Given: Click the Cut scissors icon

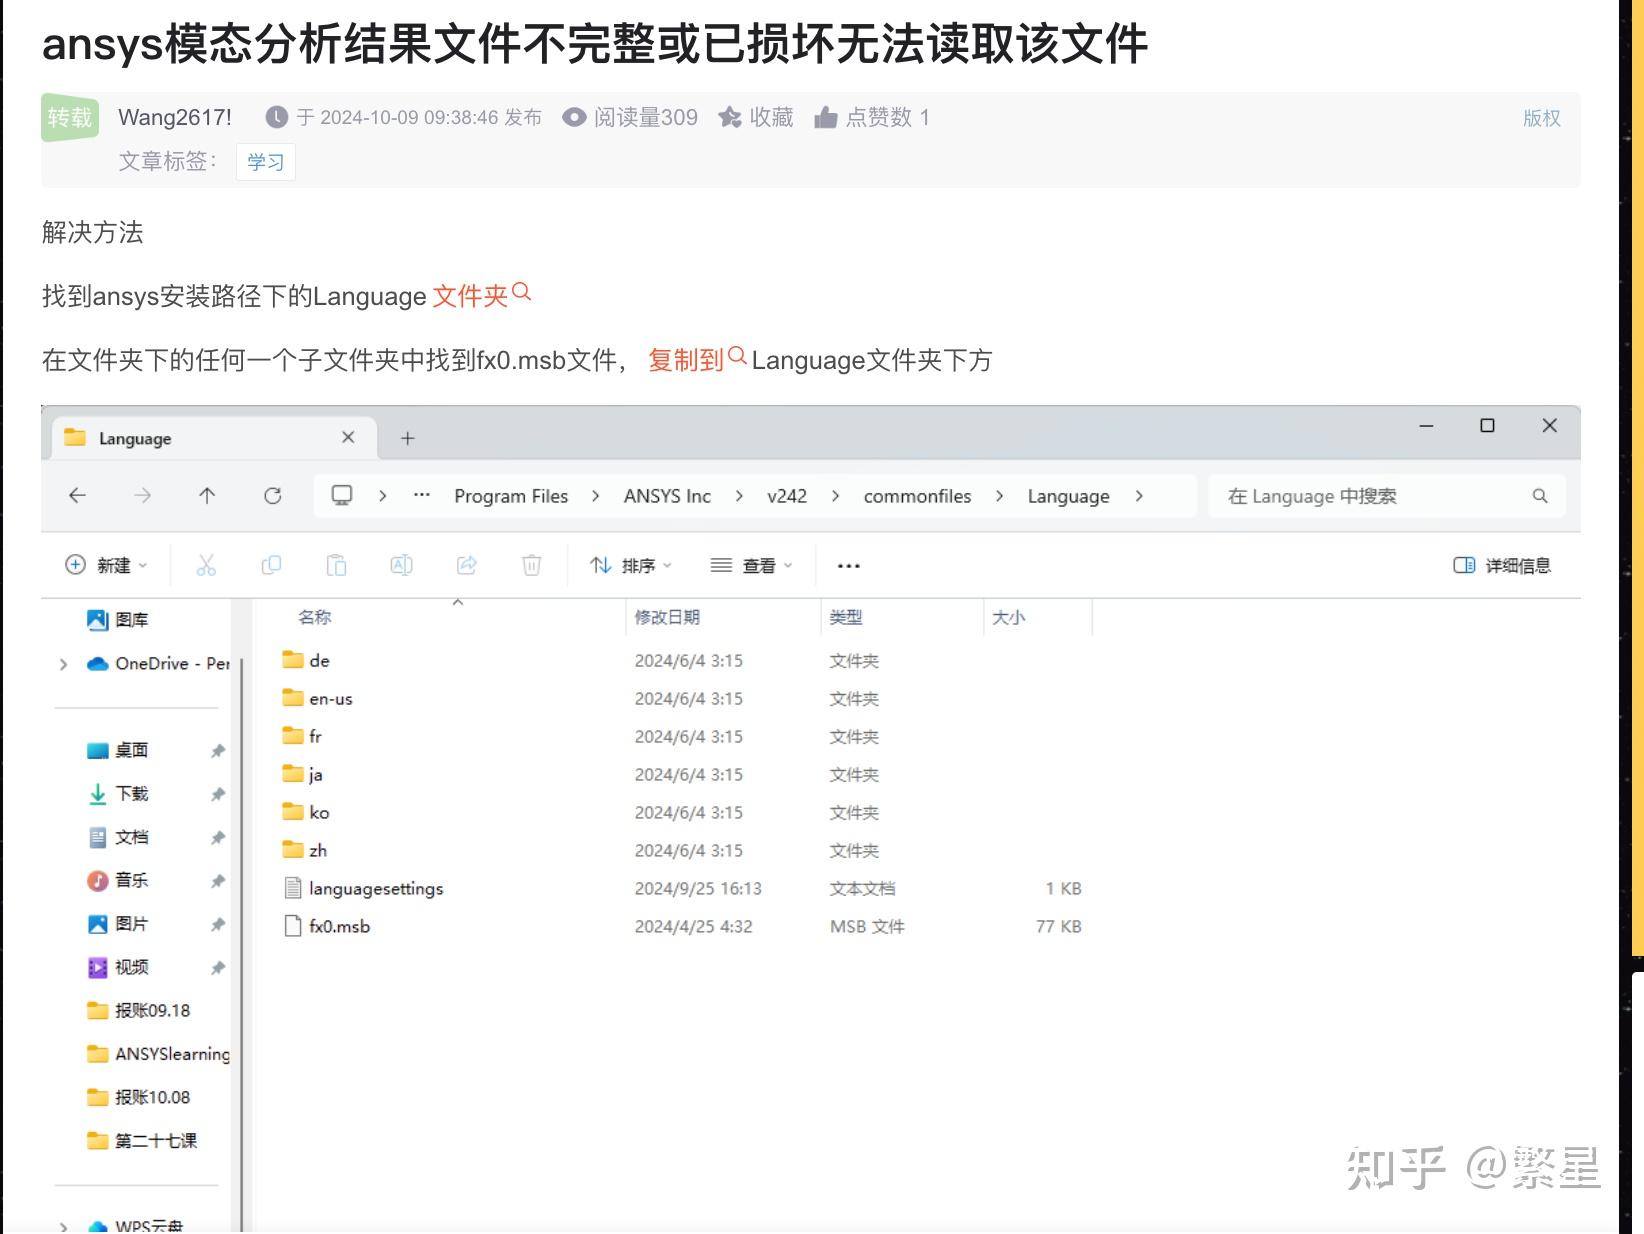Looking at the screenshot, I should click(x=206, y=566).
